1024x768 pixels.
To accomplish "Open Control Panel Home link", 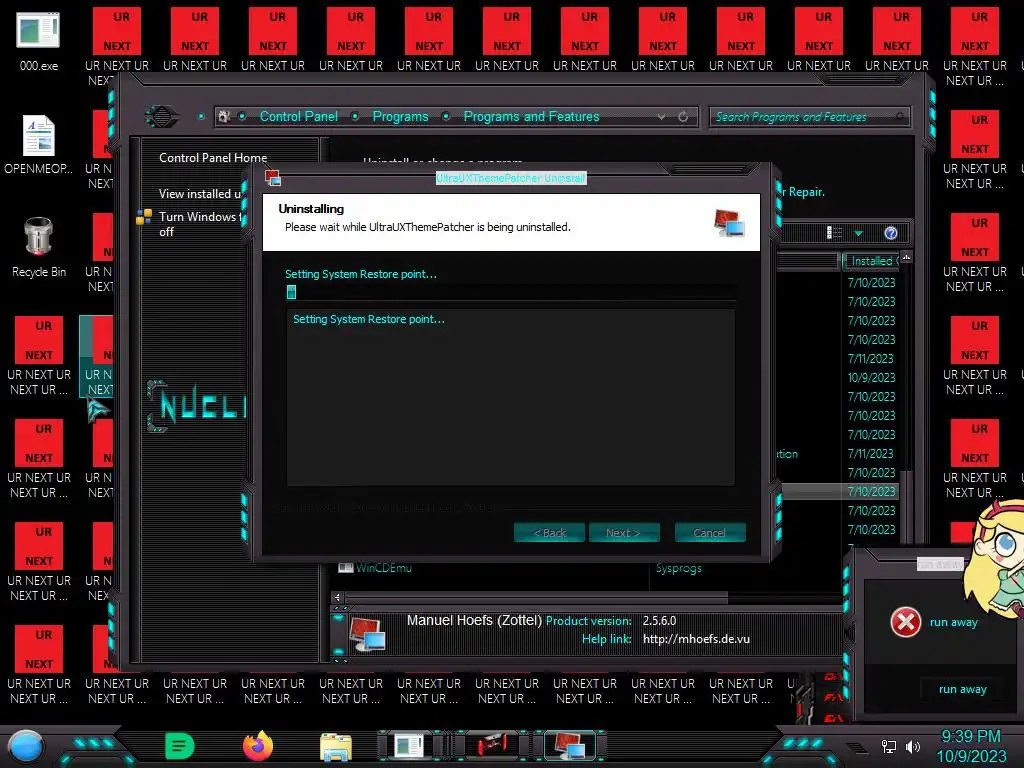I will (213, 157).
